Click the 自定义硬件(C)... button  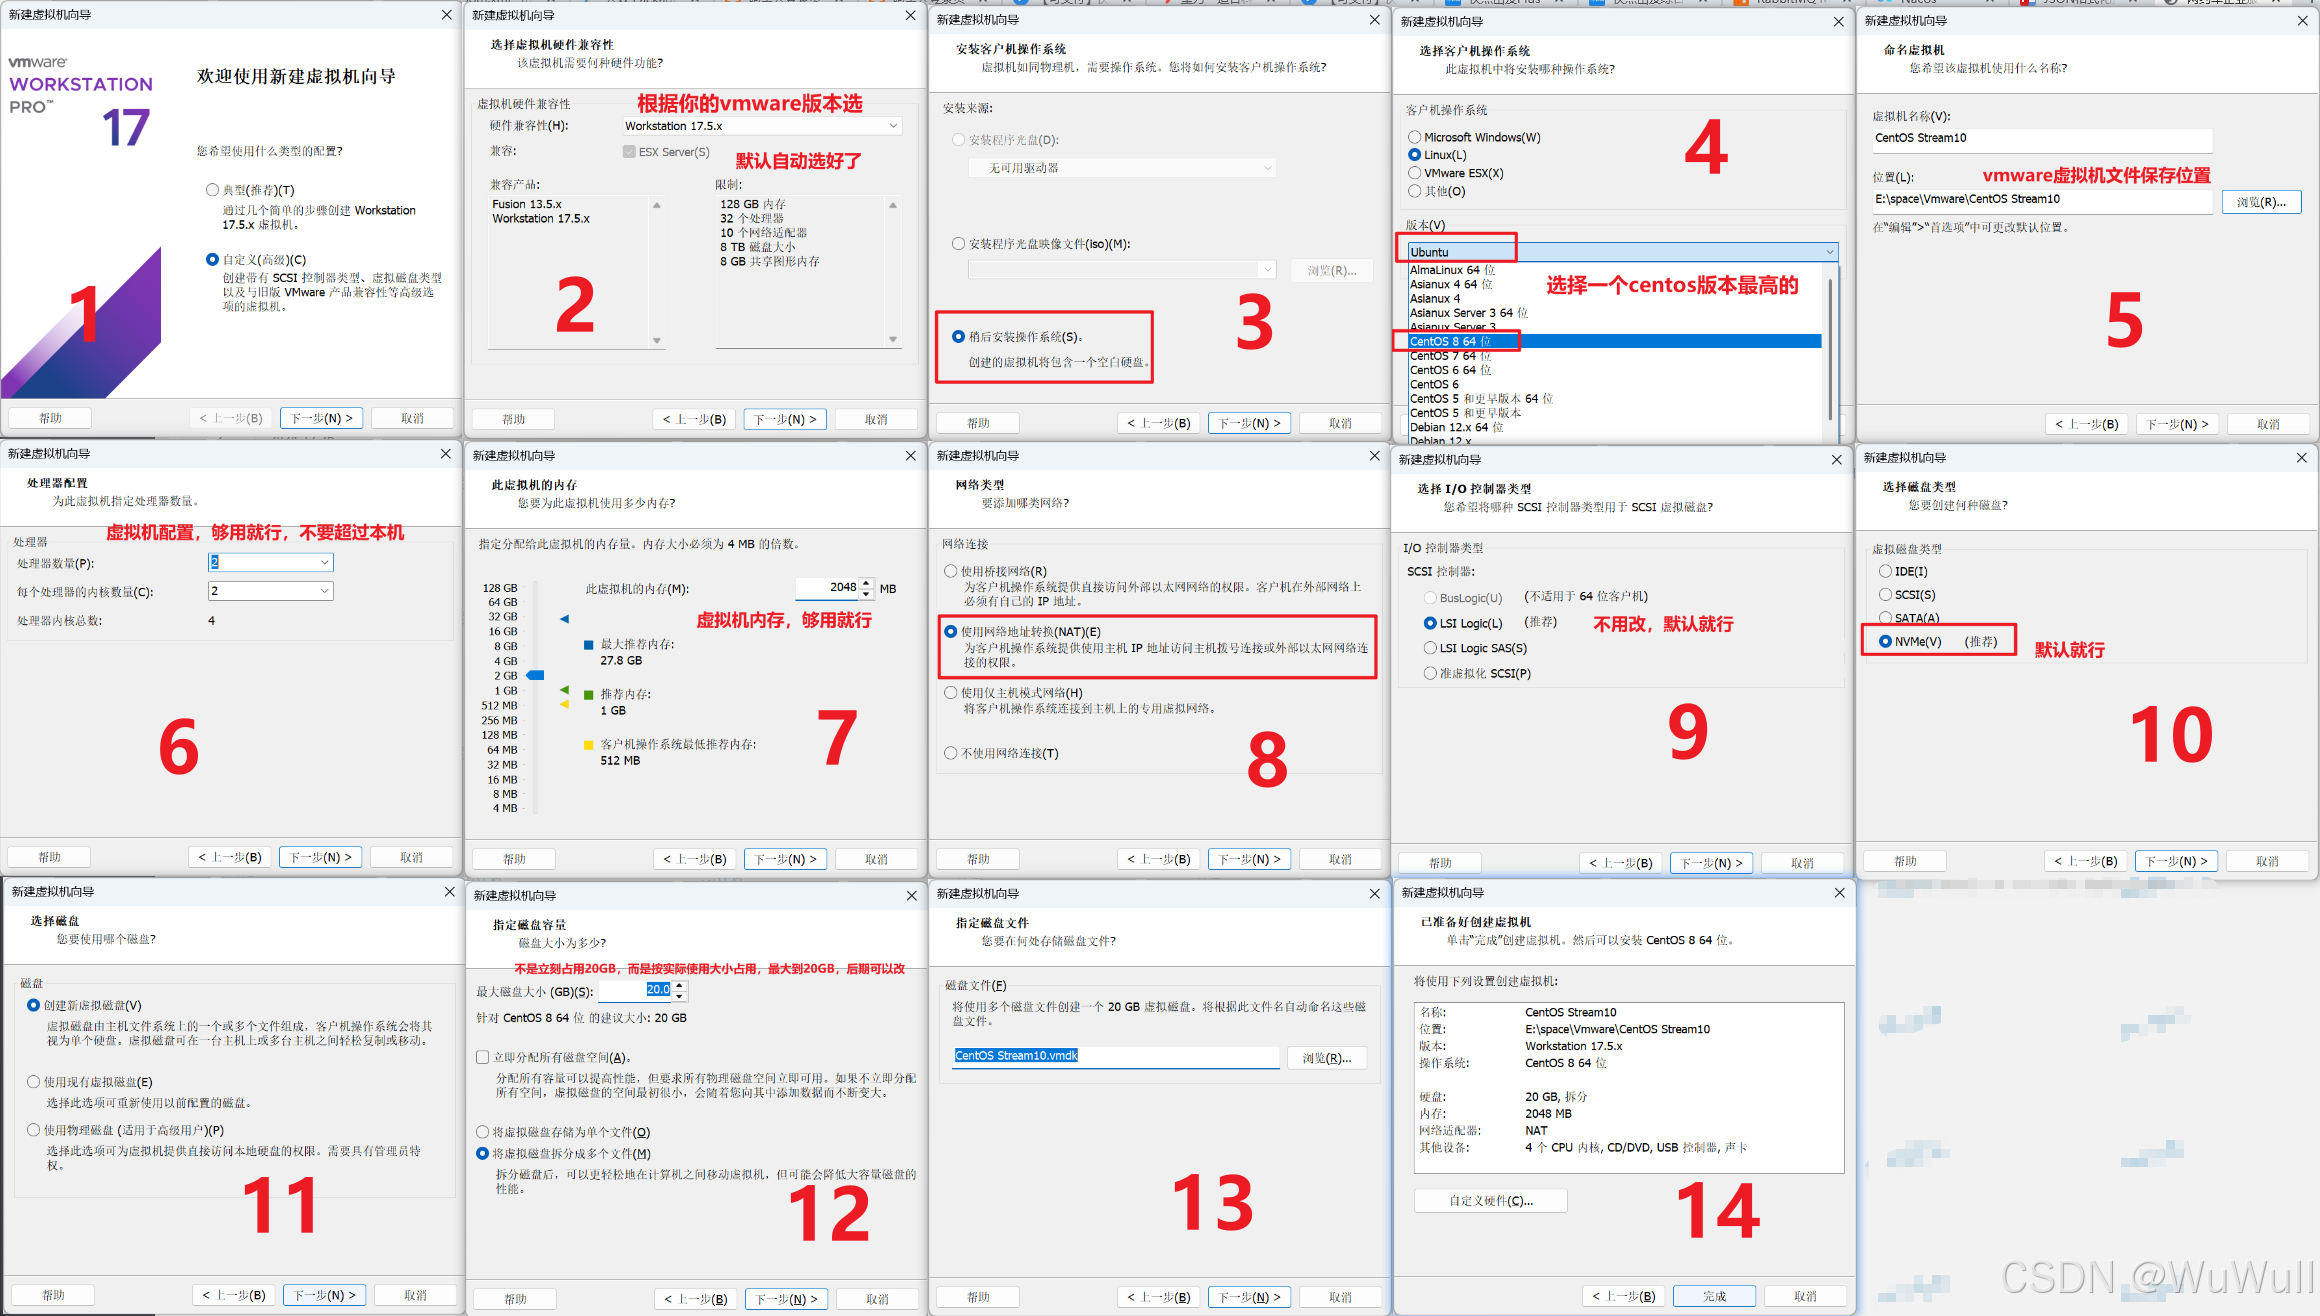pyautogui.click(x=1490, y=1201)
